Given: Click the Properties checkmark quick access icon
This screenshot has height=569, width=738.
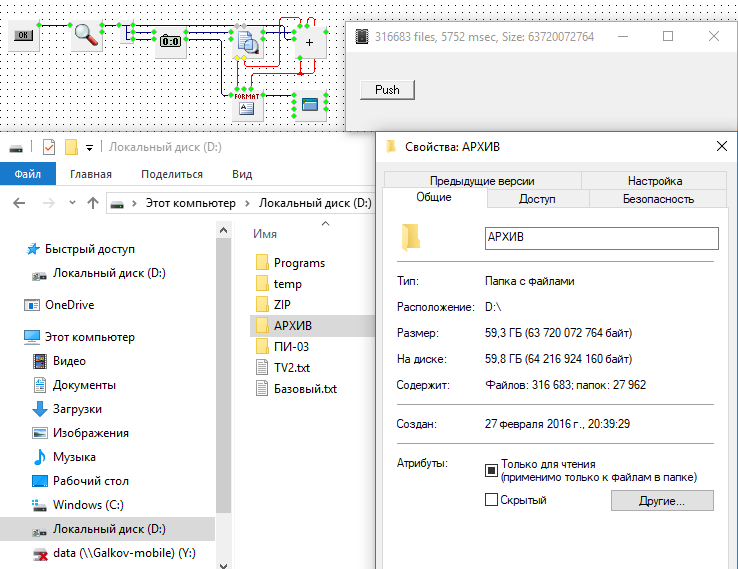Looking at the screenshot, I should click(x=48, y=147).
